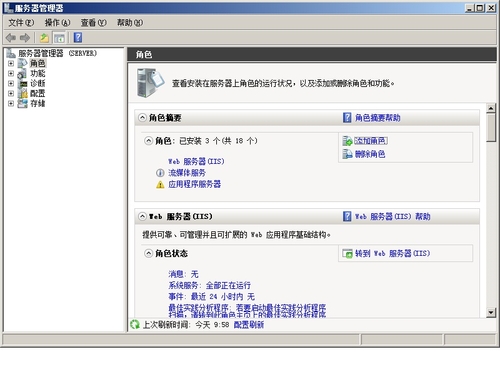Viewport: 500px width, 384px height.
Task: Select the 角色 tree item label
Action: coord(38,63)
